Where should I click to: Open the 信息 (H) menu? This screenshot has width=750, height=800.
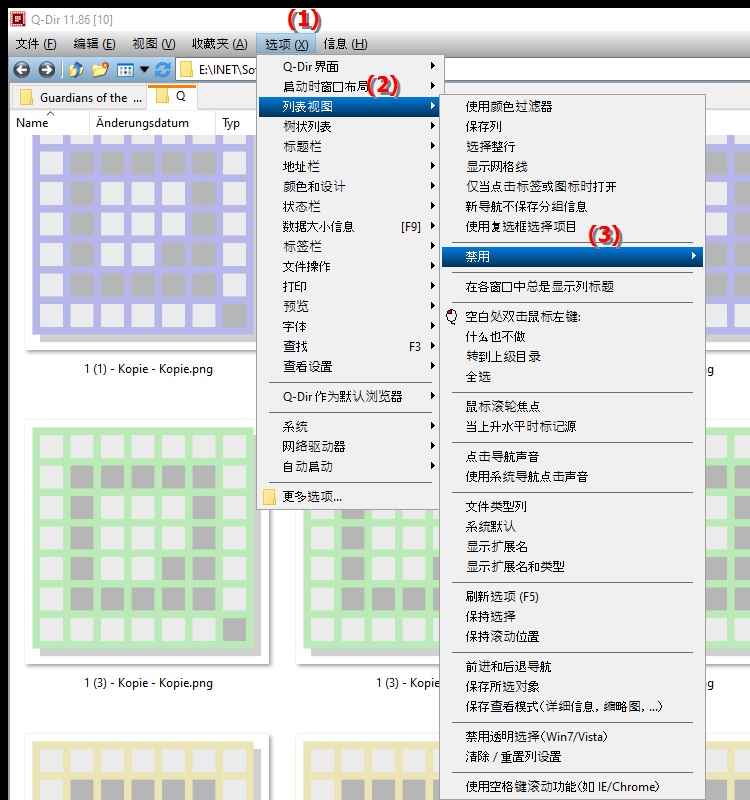tap(345, 44)
